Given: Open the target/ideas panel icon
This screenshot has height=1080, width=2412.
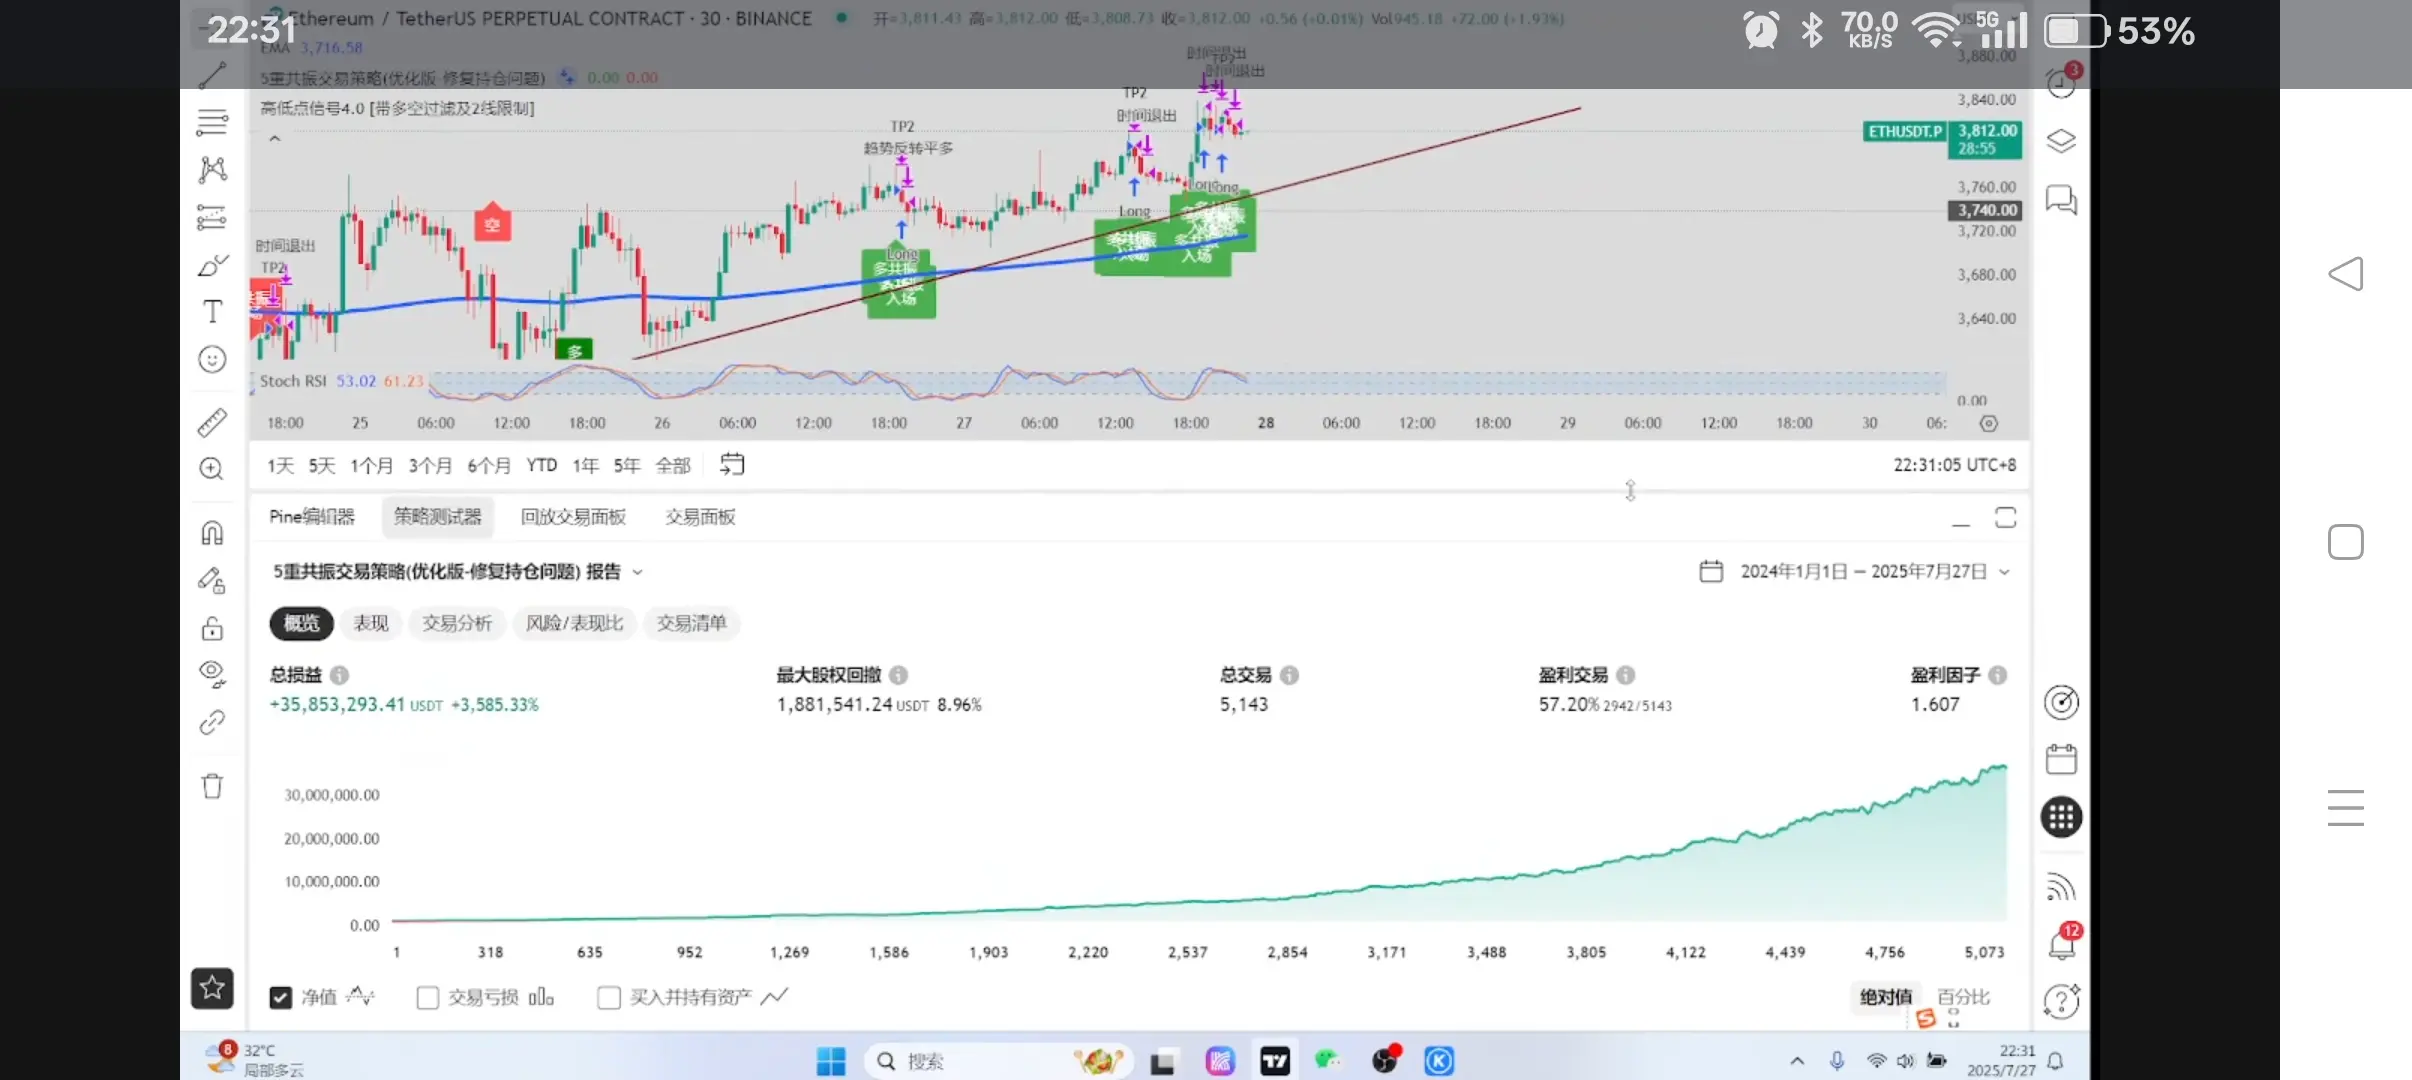Looking at the screenshot, I should (x=2061, y=703).
